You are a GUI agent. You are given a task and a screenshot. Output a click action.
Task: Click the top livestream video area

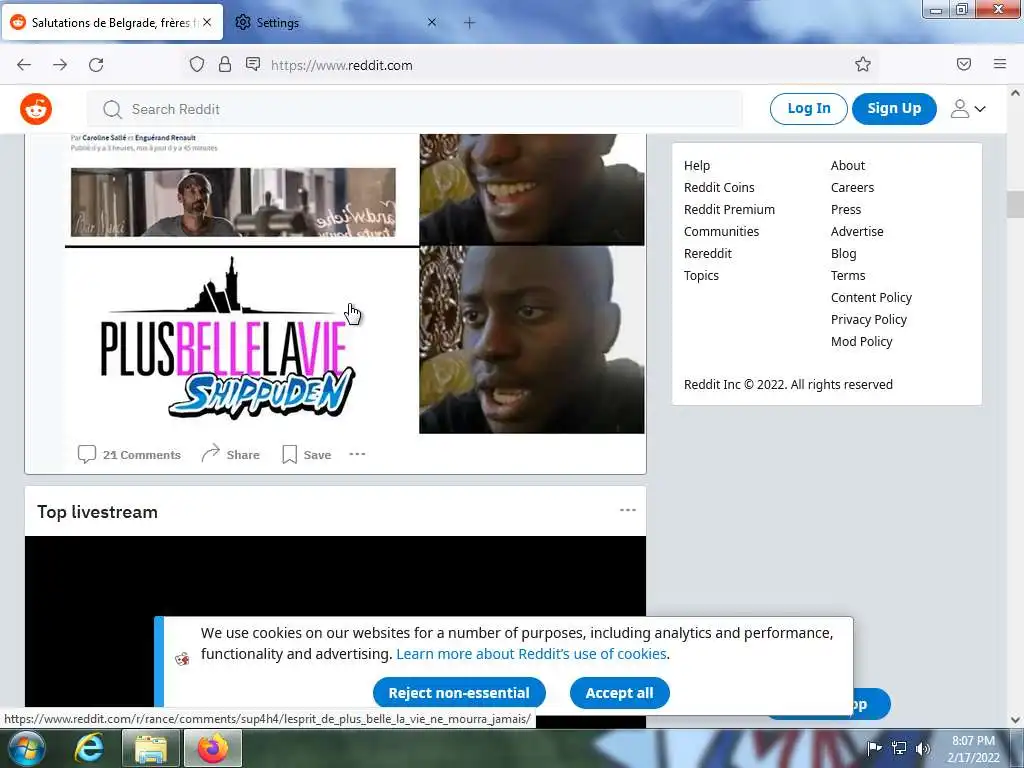point(335,575)
